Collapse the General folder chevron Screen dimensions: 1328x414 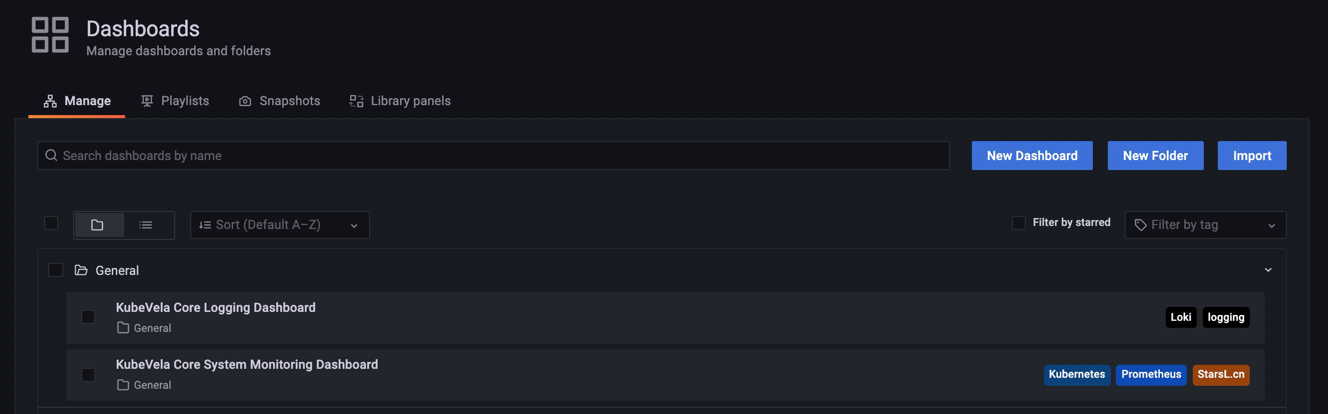click(1268, 270)
